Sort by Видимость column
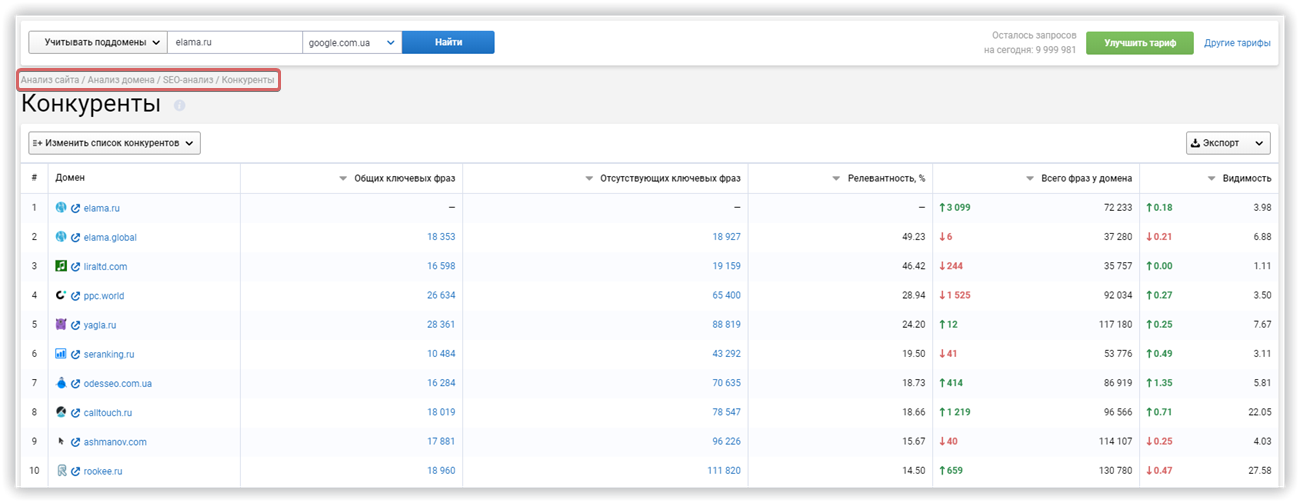This screenshot has height=503, width=1300. point(1240,178)
